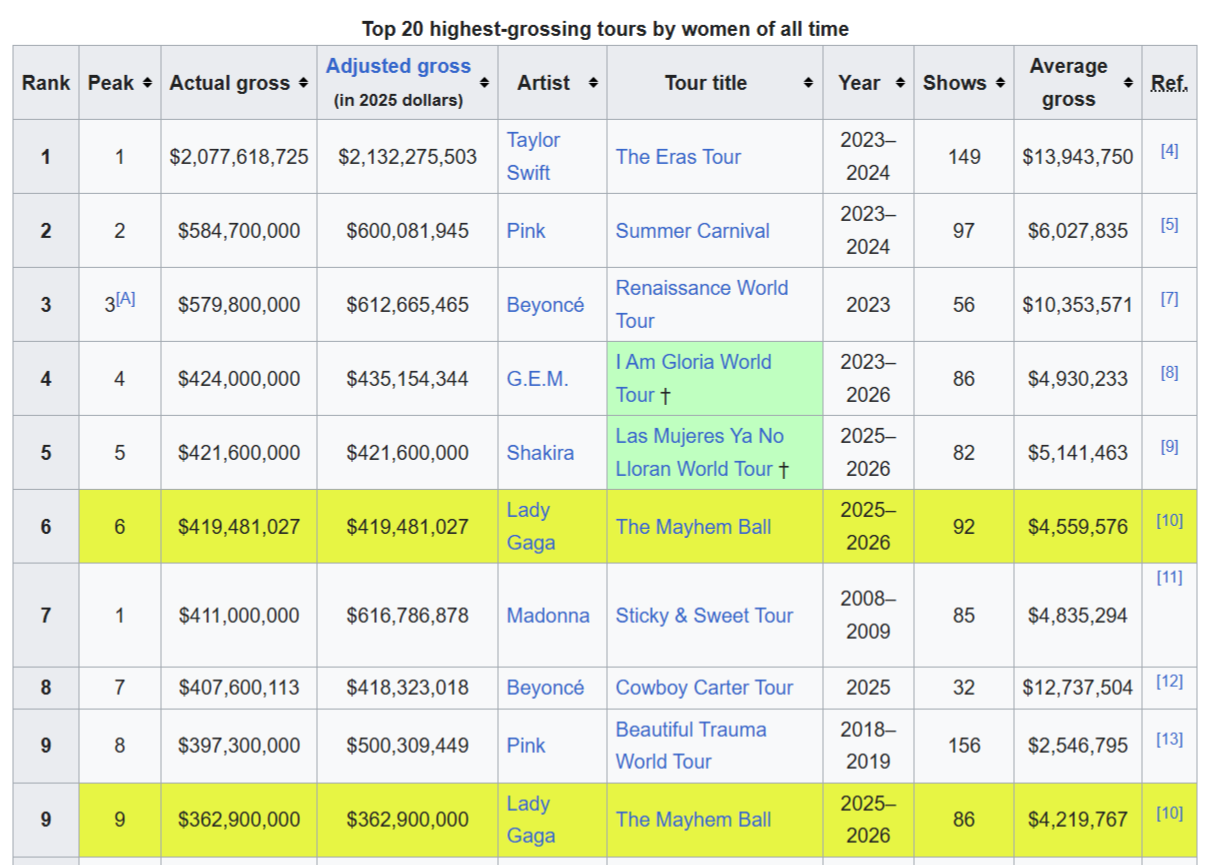Image resolution: width=1208 pixels, height=865 pixels.
Task: Select the 156 shows cell
Action: click(x=963, y=746)
